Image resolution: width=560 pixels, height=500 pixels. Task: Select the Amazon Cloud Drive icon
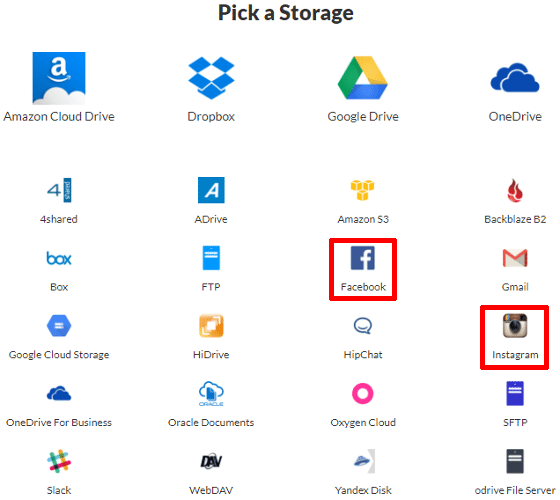click(x=59, y=78)
